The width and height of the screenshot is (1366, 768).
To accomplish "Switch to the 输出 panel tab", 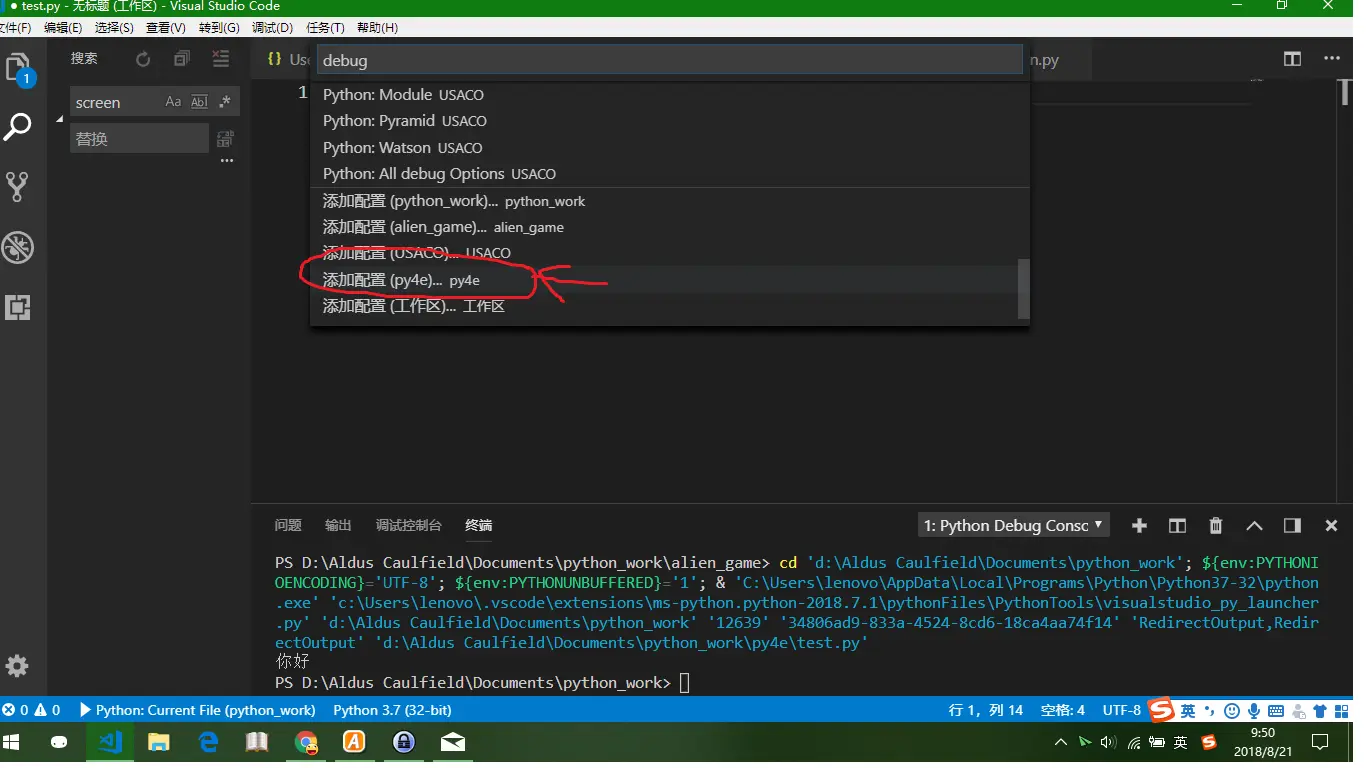I will tap(338, 525).
